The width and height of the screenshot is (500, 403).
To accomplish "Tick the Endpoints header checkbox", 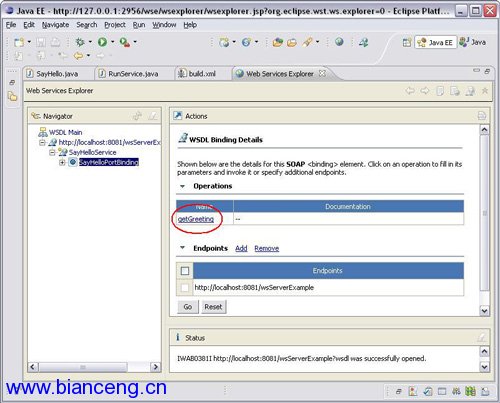I will (x=185, y=271).
